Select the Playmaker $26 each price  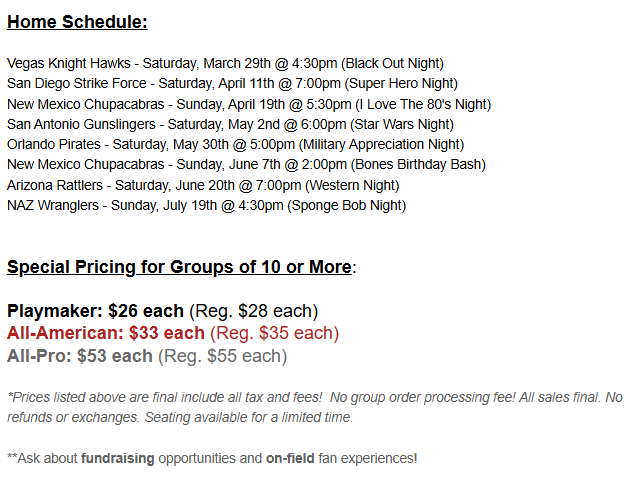tap(95, 311)
